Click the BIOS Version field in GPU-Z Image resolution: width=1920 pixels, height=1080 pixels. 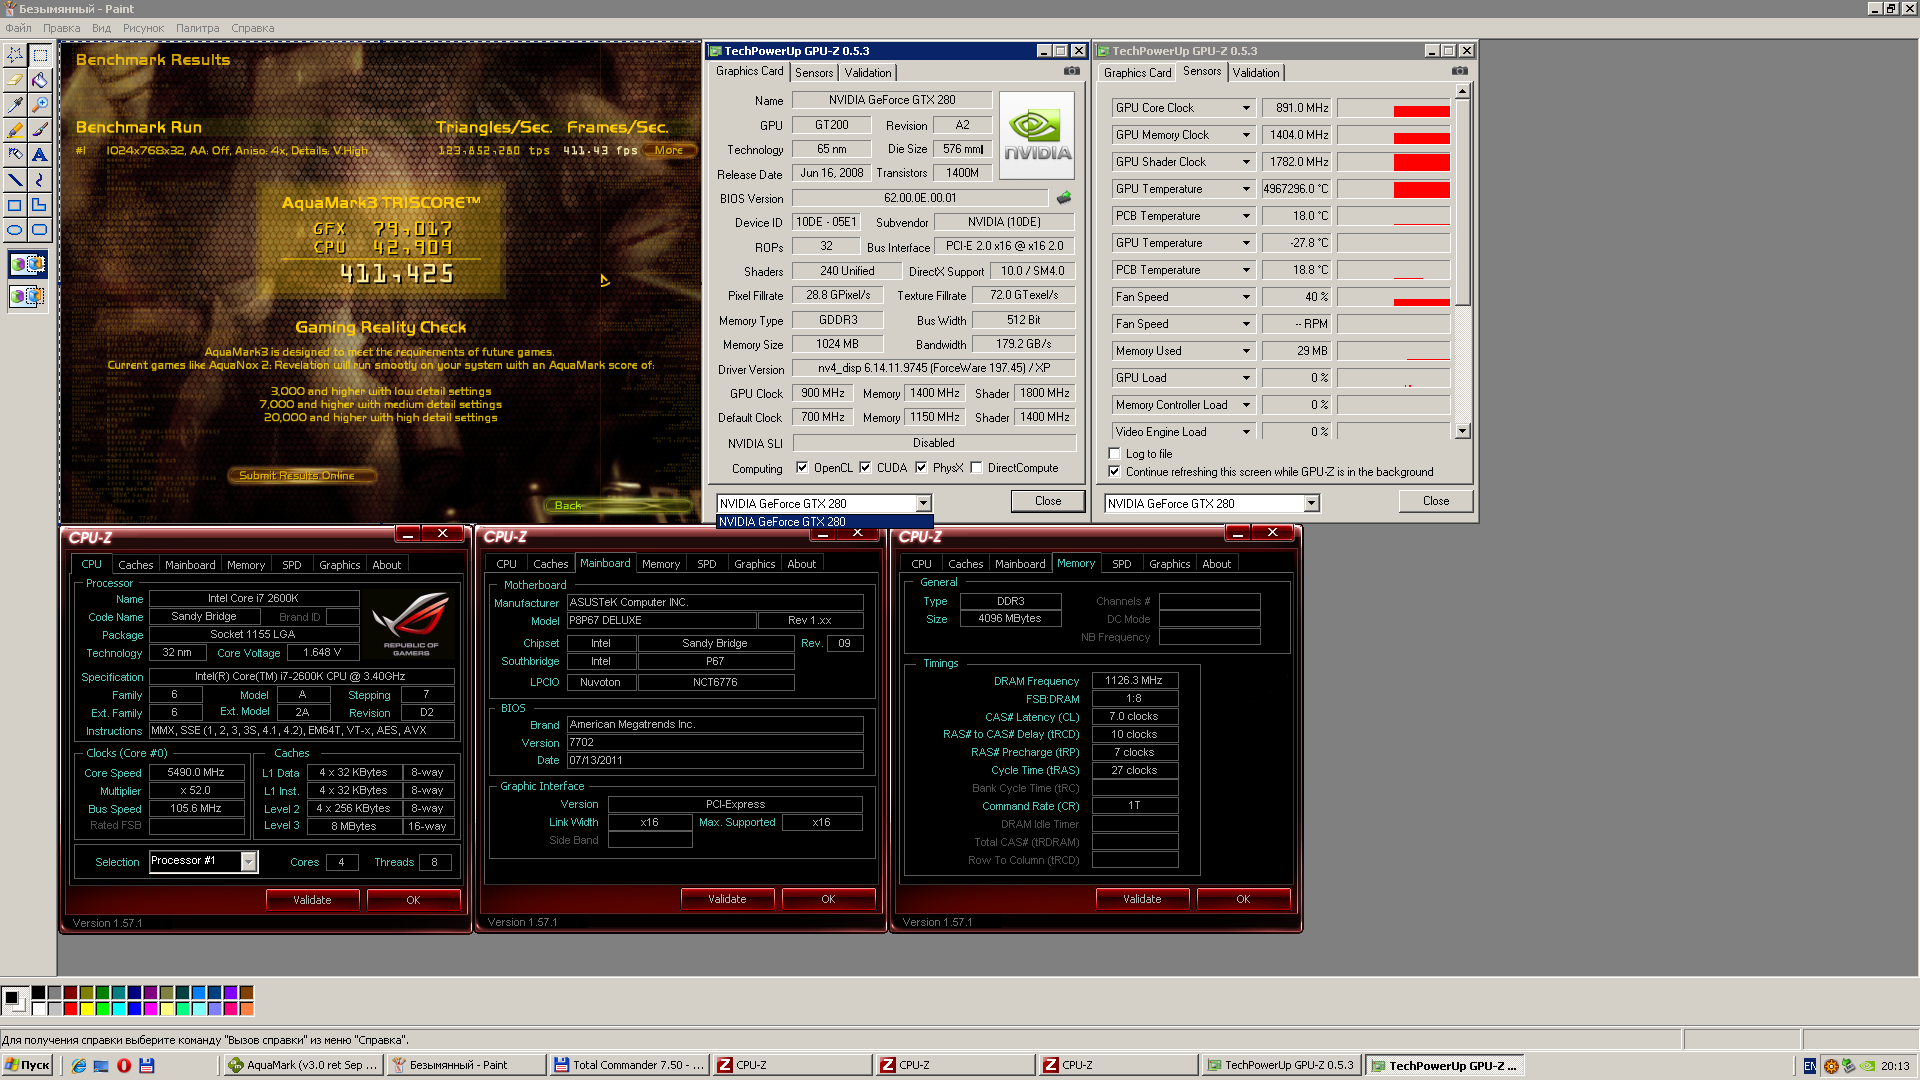[920, 198]
